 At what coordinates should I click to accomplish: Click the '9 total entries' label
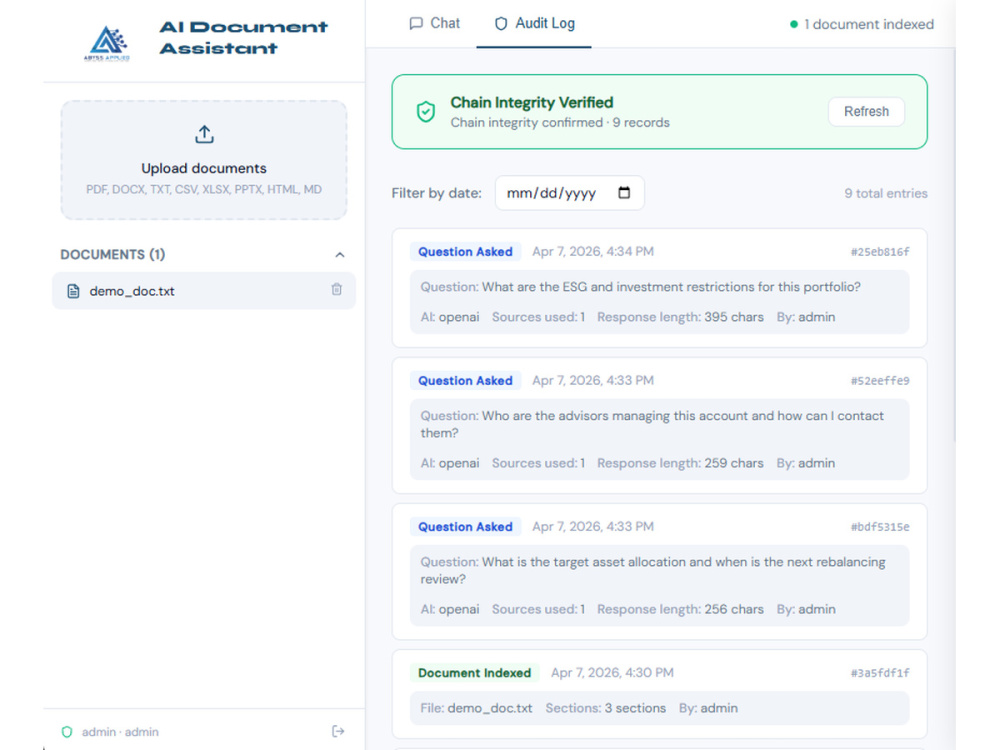point(886,193)
